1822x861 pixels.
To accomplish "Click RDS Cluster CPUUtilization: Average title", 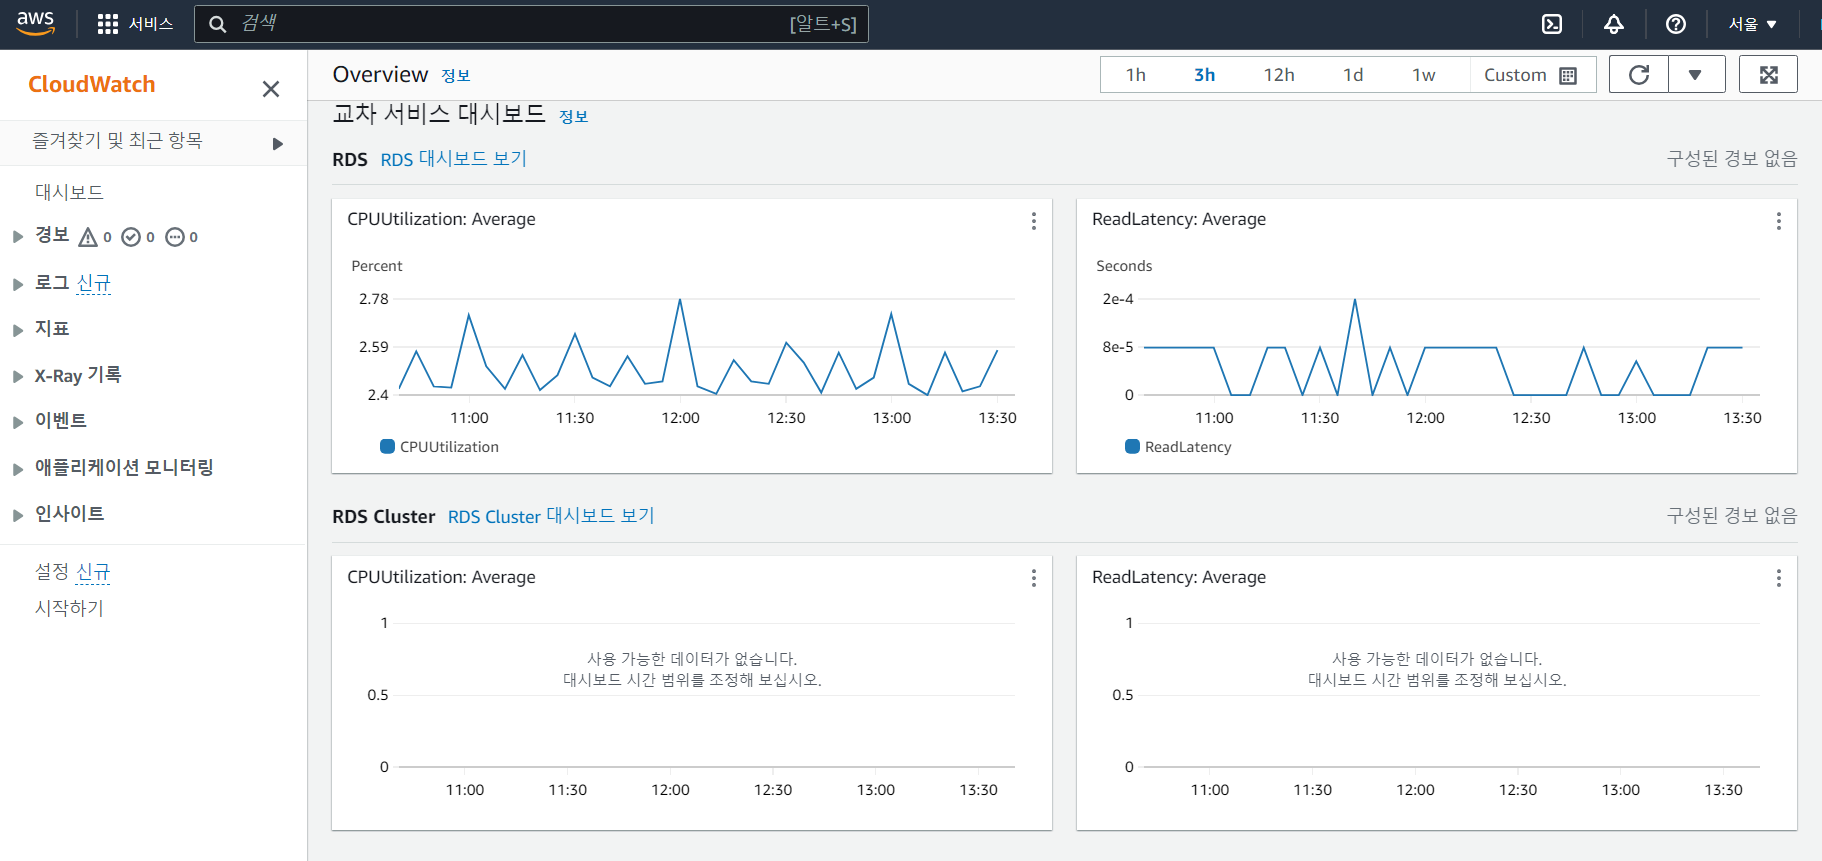I will pyautogui.click(x=441, y=577).
